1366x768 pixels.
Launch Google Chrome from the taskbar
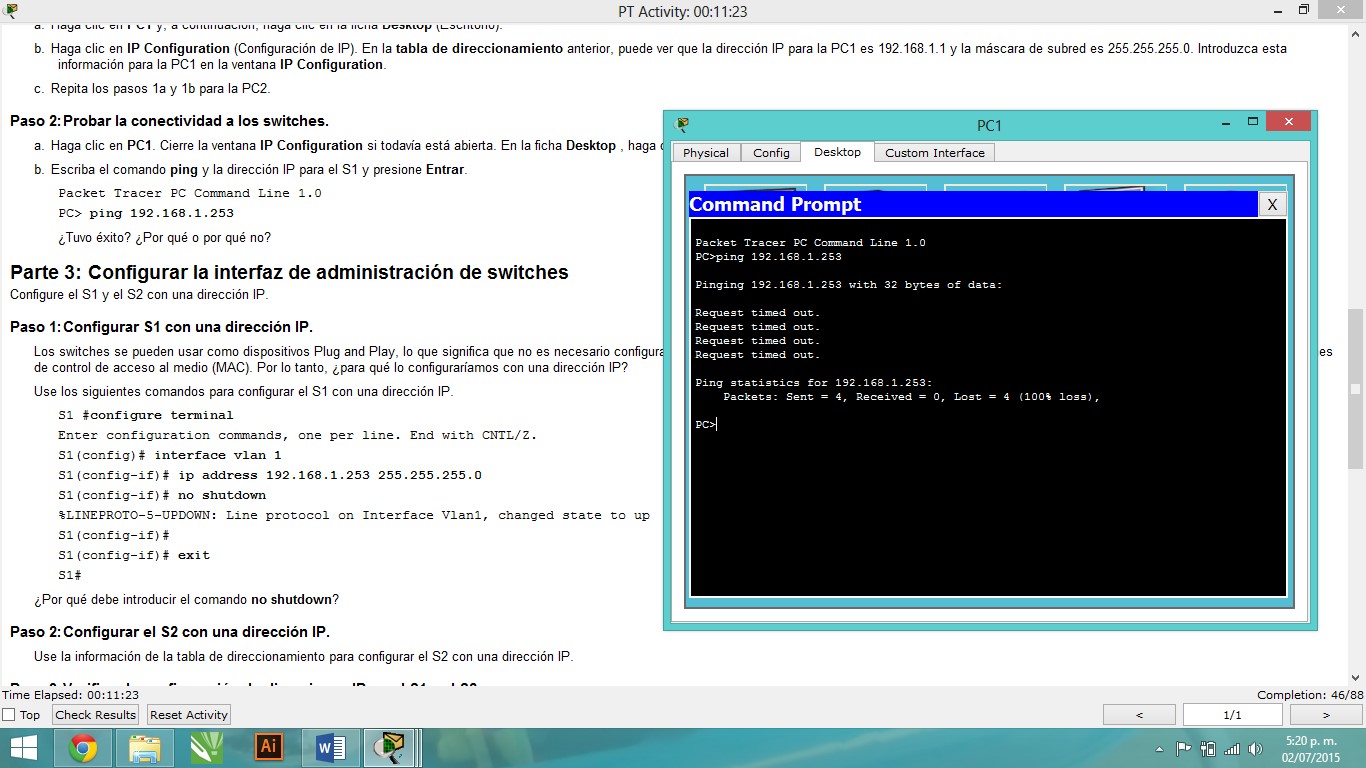click(82, 747)
